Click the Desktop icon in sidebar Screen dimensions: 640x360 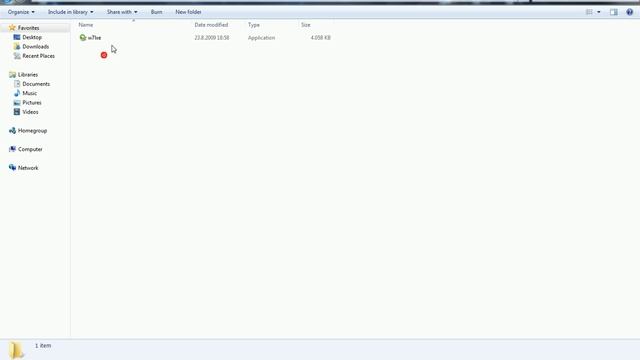point(17,37)
